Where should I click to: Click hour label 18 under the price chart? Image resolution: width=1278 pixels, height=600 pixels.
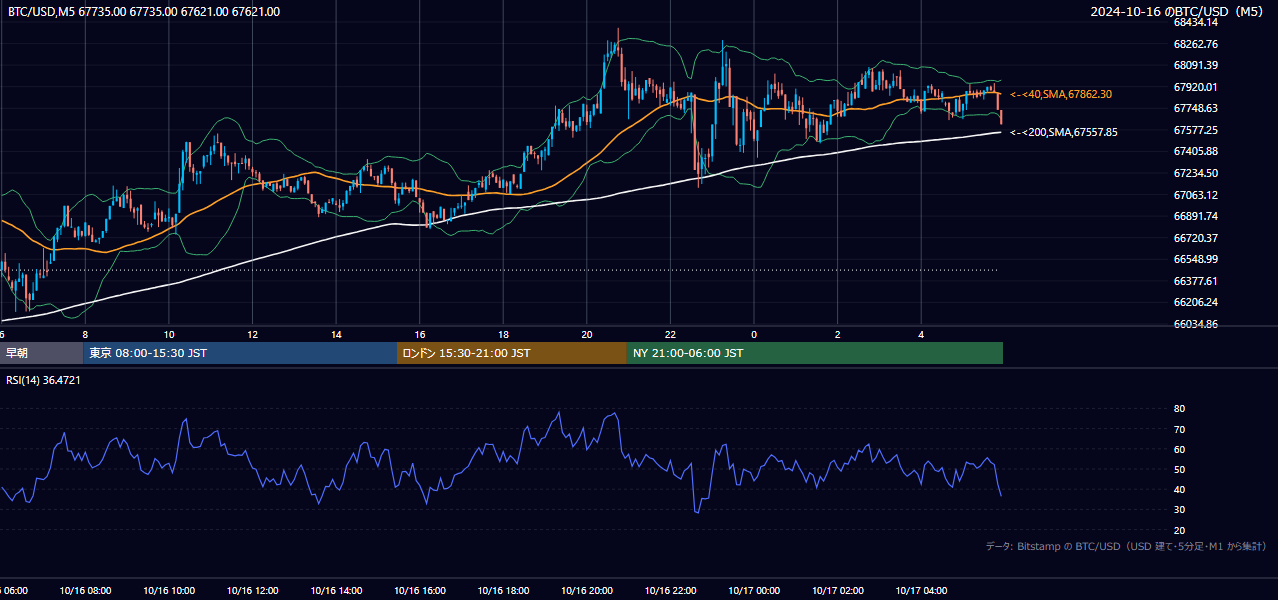coord(504,334)
